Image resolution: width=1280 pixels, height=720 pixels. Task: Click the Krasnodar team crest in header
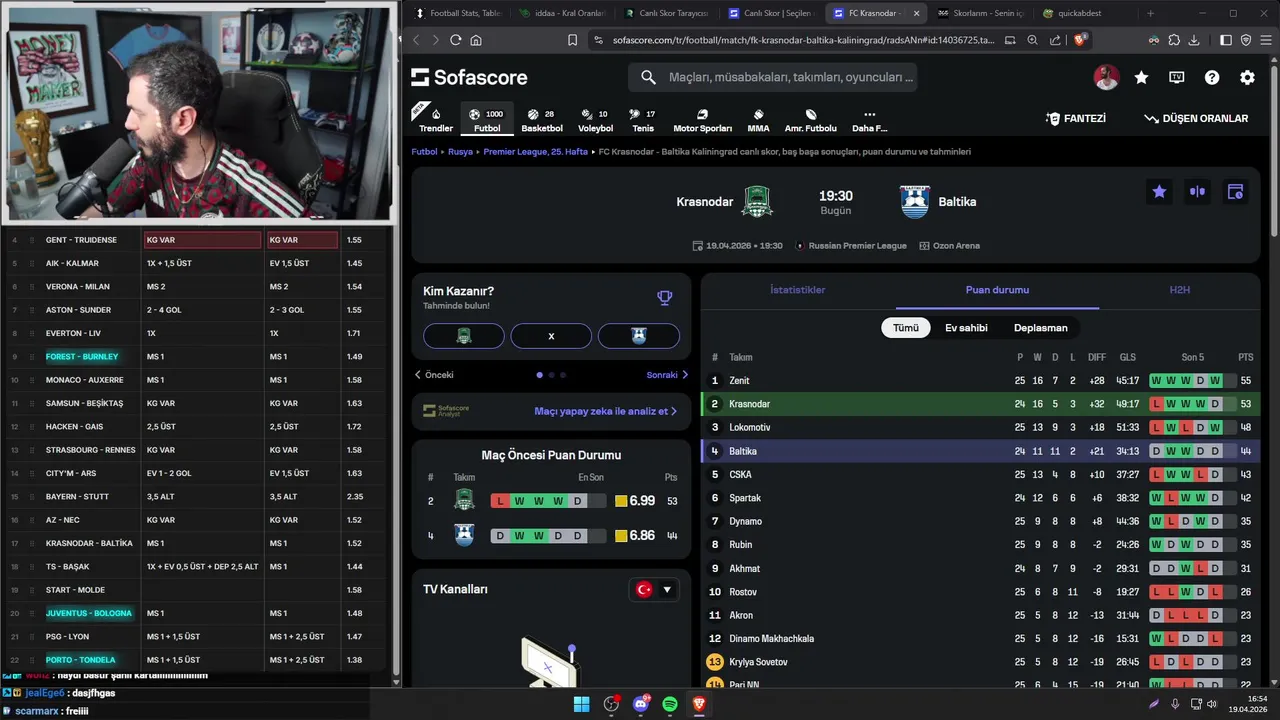(757, 201)
